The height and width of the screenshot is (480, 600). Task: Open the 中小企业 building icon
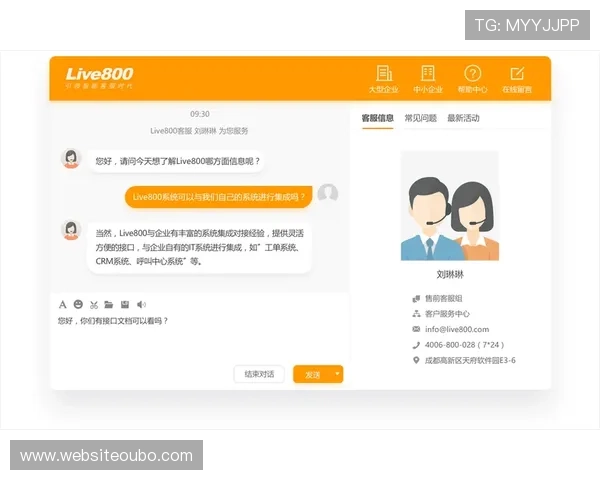[428, 73]
